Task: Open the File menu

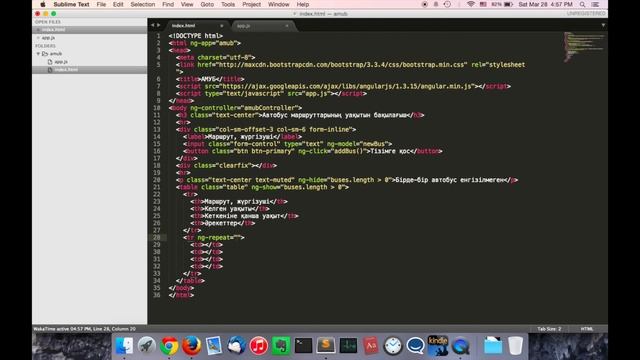Action: coord(101,4)
